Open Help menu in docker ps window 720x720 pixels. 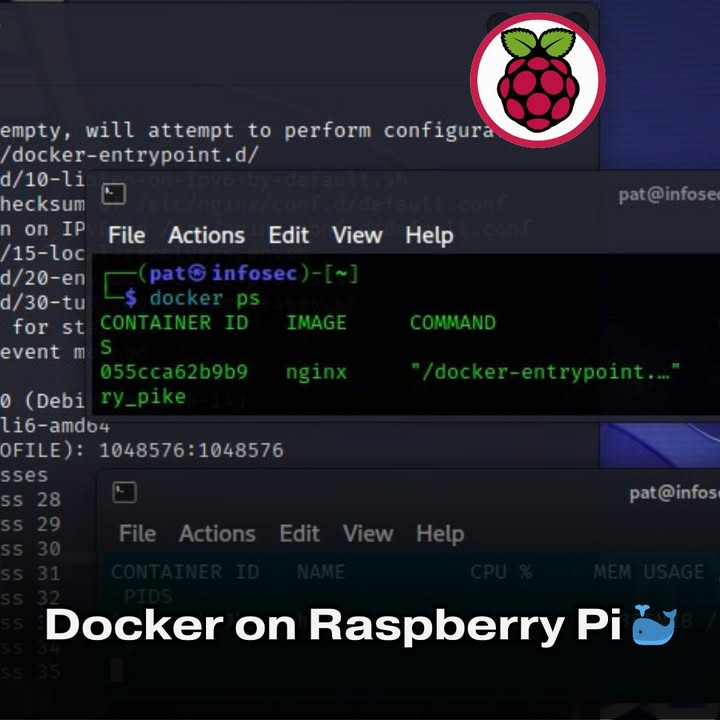pos(429,236)
